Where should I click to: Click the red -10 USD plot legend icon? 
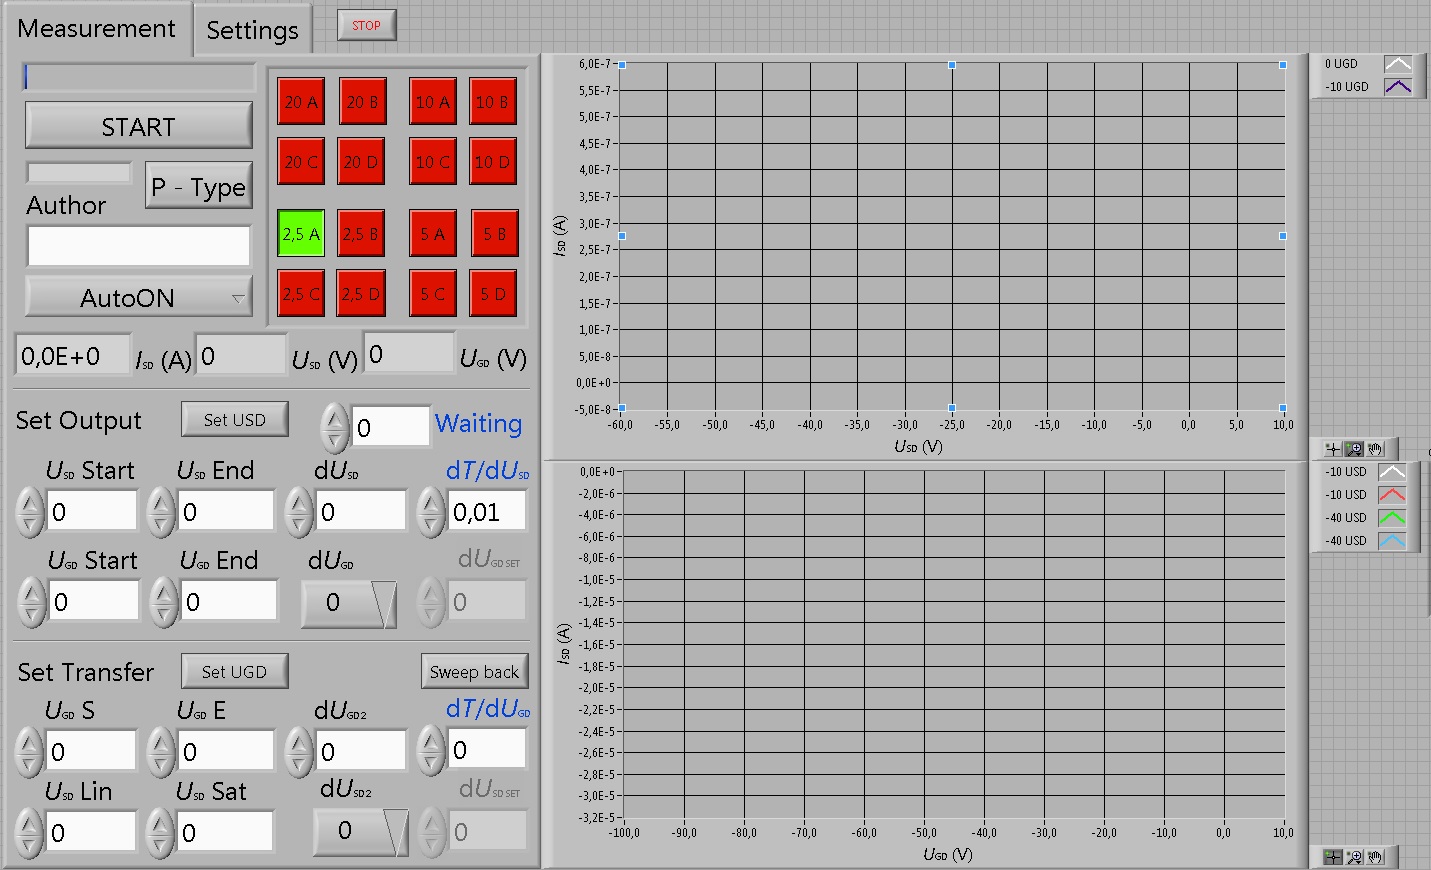(1392, 495)
